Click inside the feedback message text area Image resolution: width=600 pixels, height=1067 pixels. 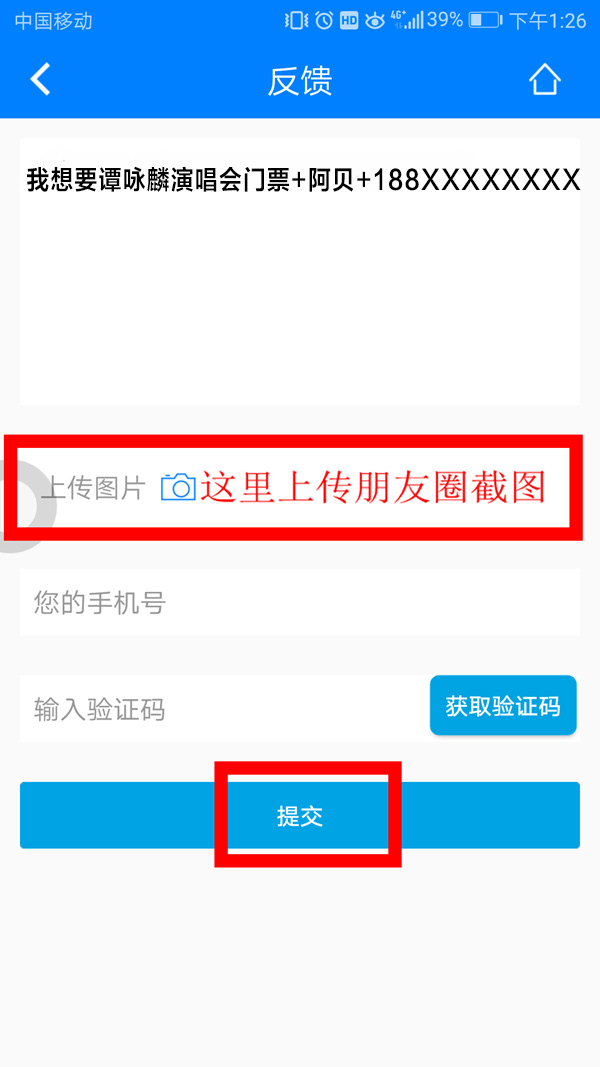299,272
